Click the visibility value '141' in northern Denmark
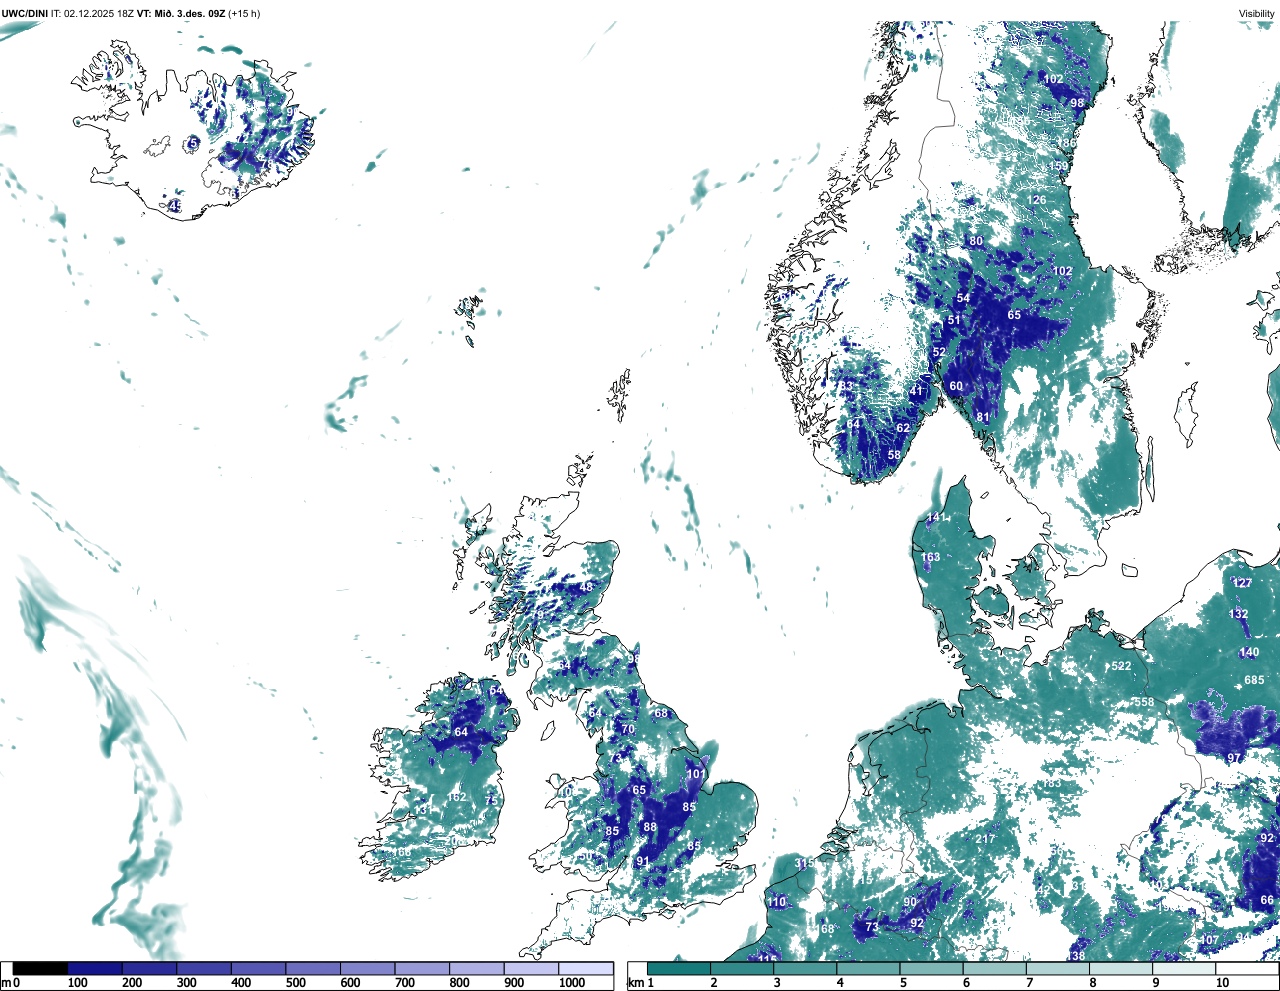The image size is (1280, 991). tap(935, 517)
